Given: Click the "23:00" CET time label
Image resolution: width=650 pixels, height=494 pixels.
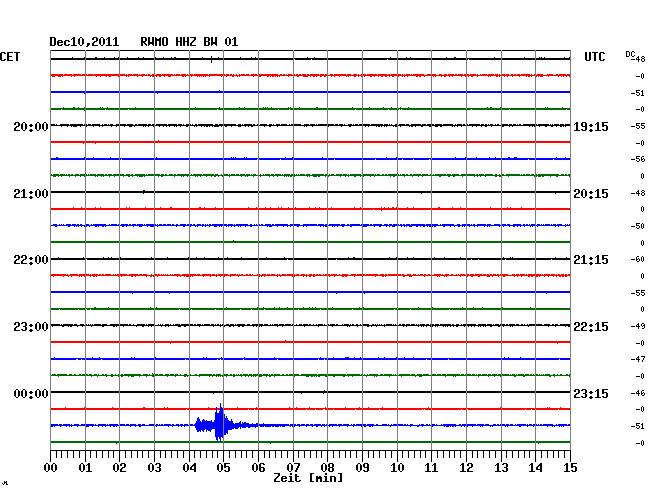Looking at the screenshot, I should click(x=31, y=327).
